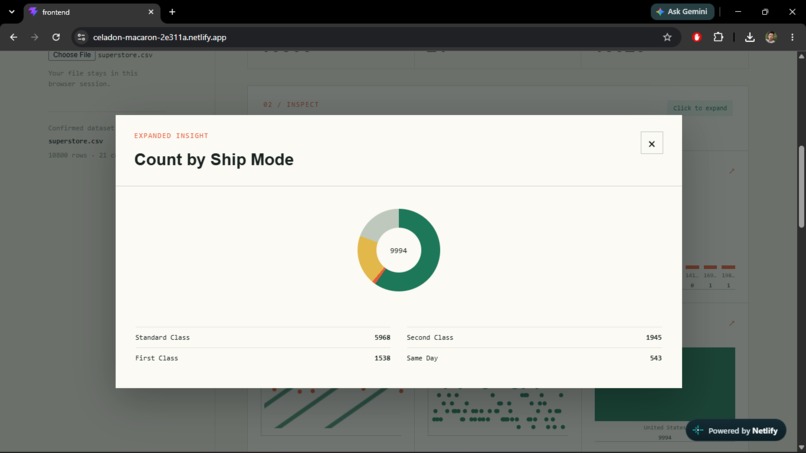Image resolution: width=806 pixels, height=453 pixels.
Task: Go back to the previous page
Action: (14, 37)
